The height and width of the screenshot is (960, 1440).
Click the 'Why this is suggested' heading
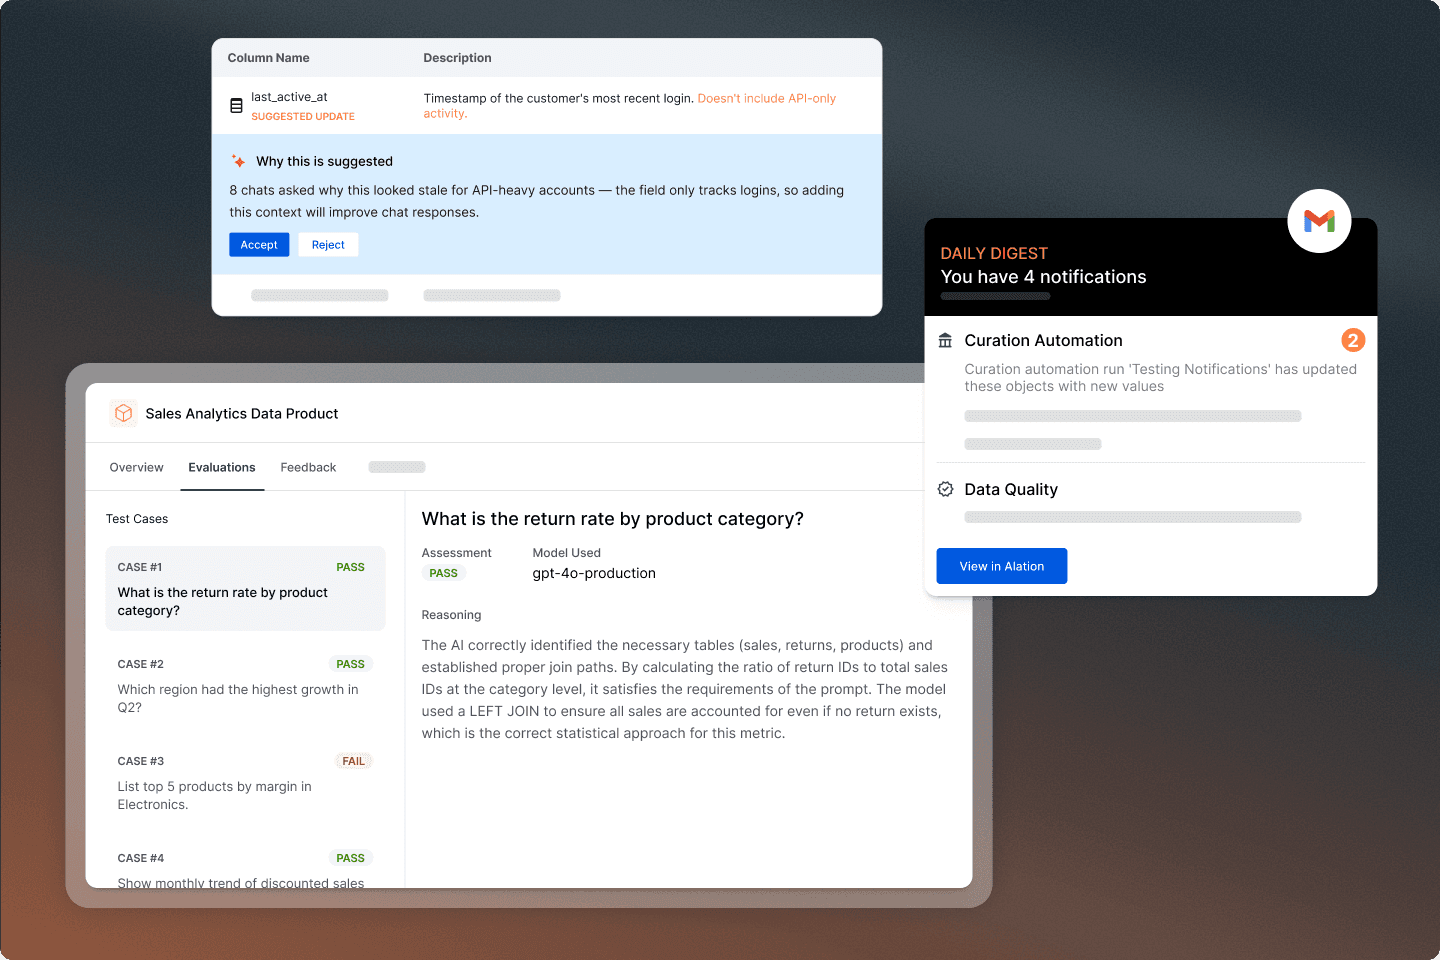(324, 161)
